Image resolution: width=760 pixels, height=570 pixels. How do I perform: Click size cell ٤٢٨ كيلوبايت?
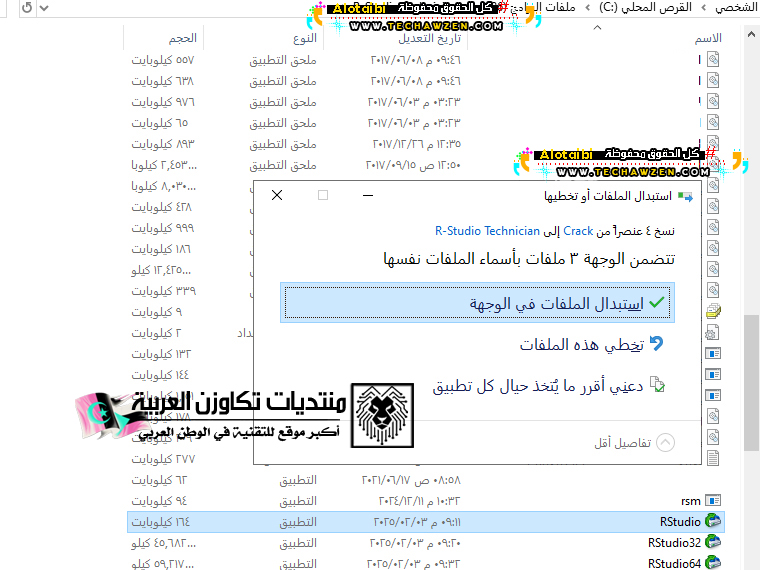point(161,207)
